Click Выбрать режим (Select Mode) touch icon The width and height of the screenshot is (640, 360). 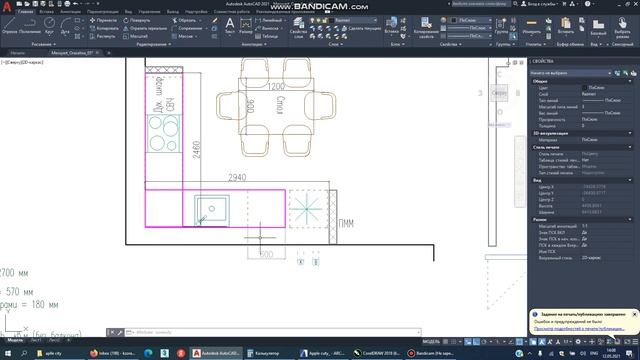[x=622, y=27]
